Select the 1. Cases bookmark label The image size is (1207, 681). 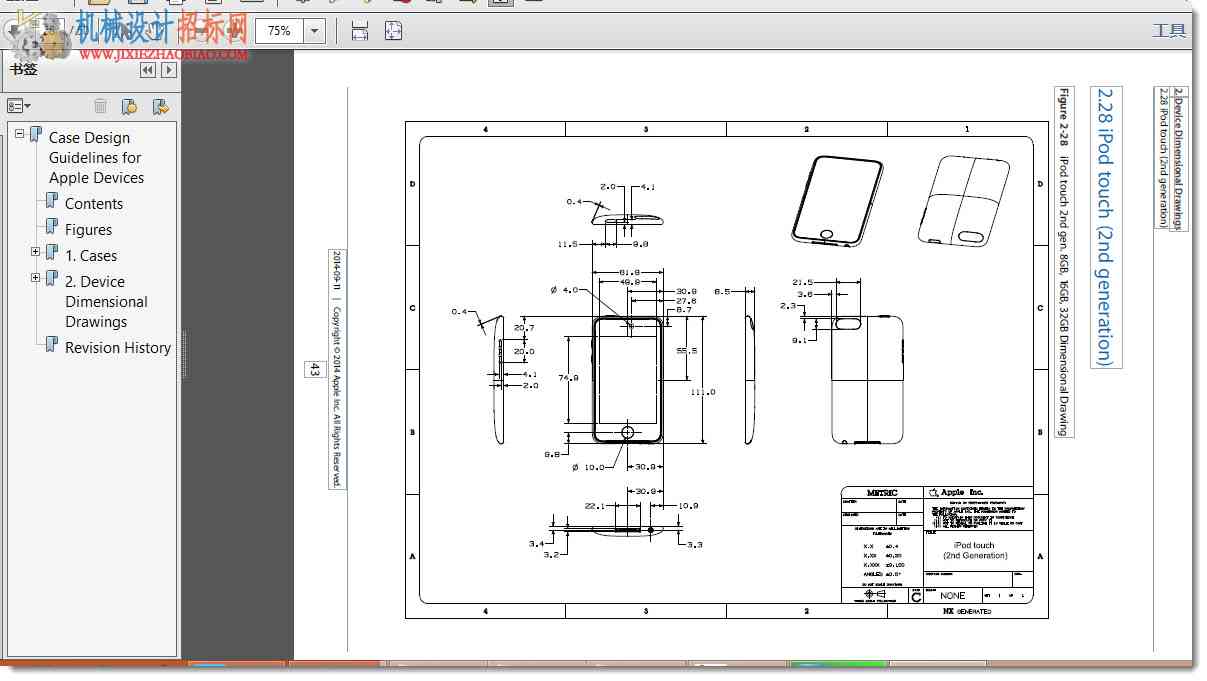click(x=91, y=256)
